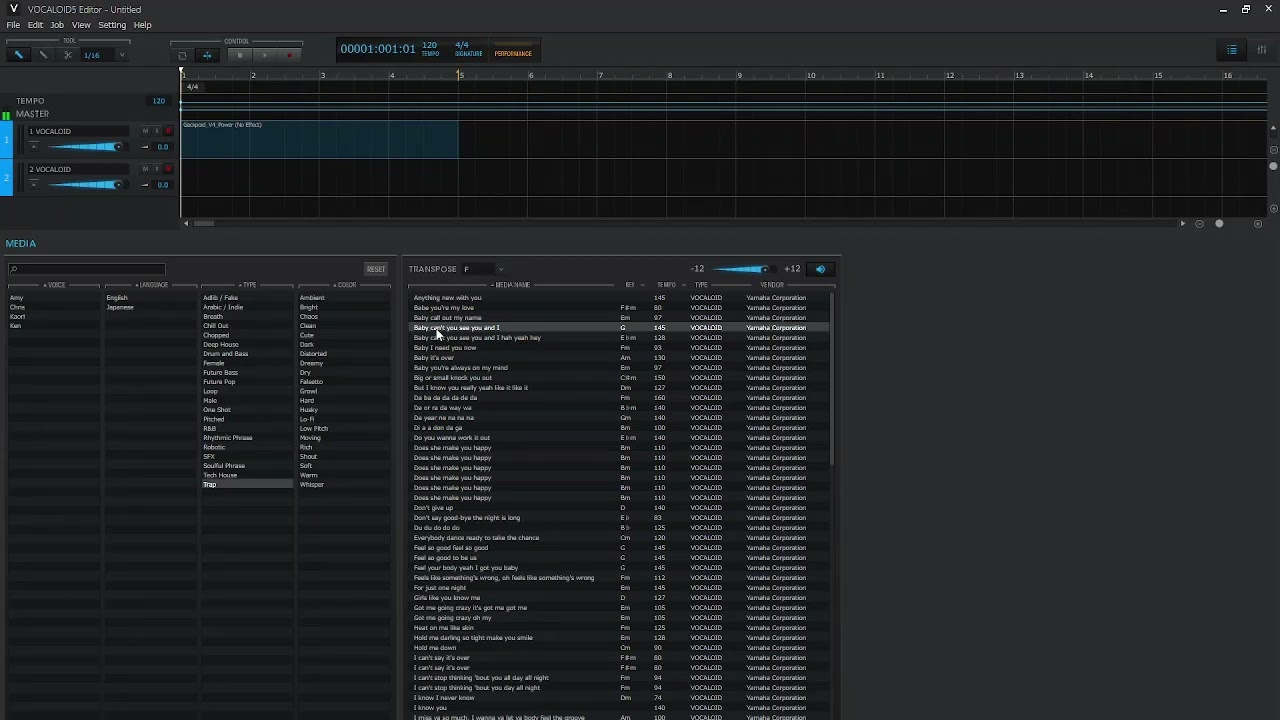This screenshot has width=1280, height=720.
Task: Click the record button
Action: point(289,55)
